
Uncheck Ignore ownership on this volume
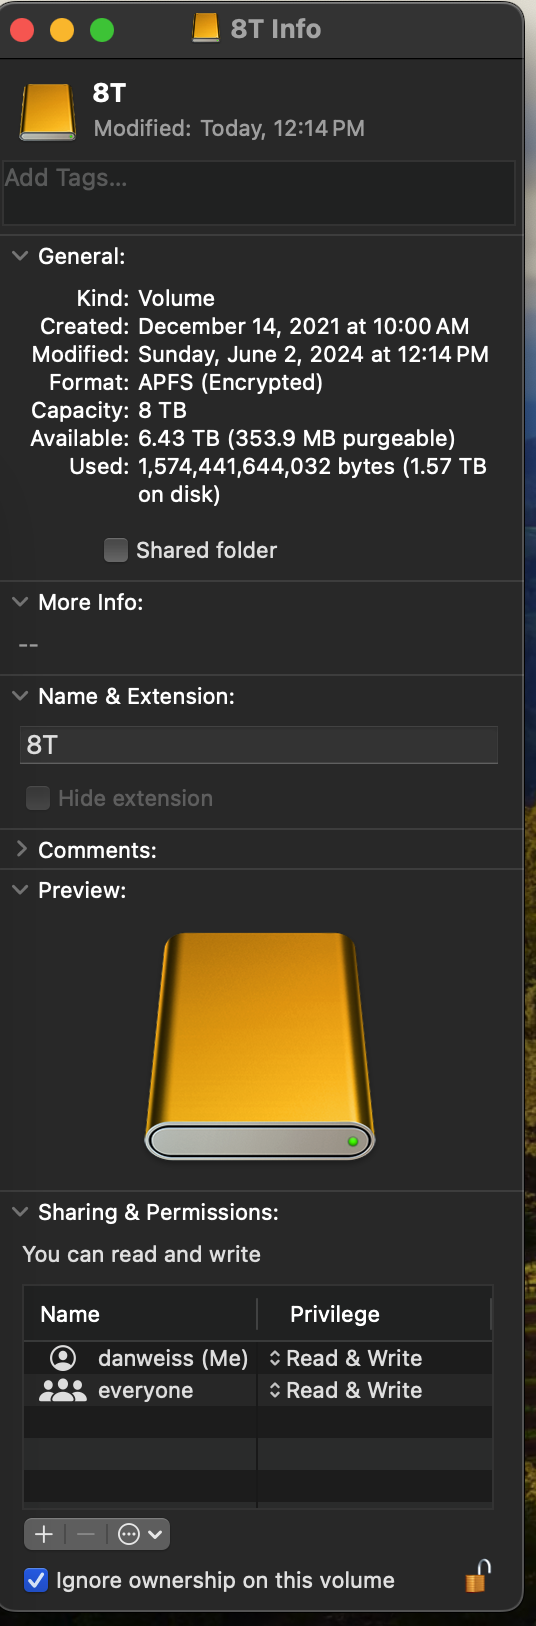click(x=36, y=1580)
